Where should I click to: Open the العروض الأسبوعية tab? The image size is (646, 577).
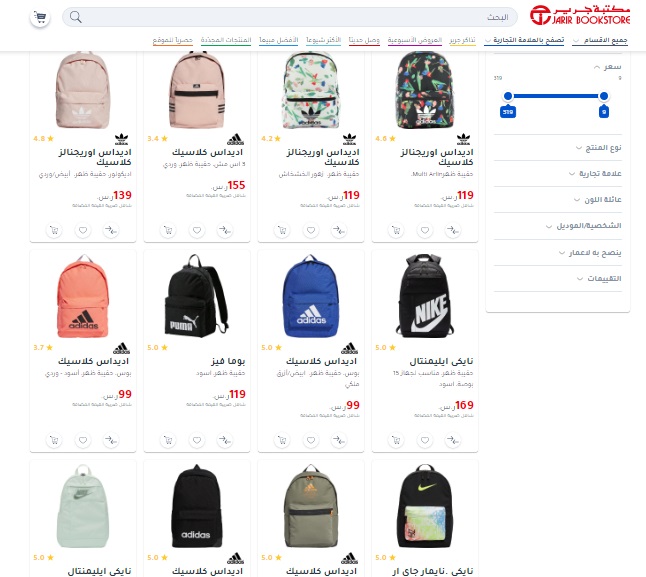(415, 40)
